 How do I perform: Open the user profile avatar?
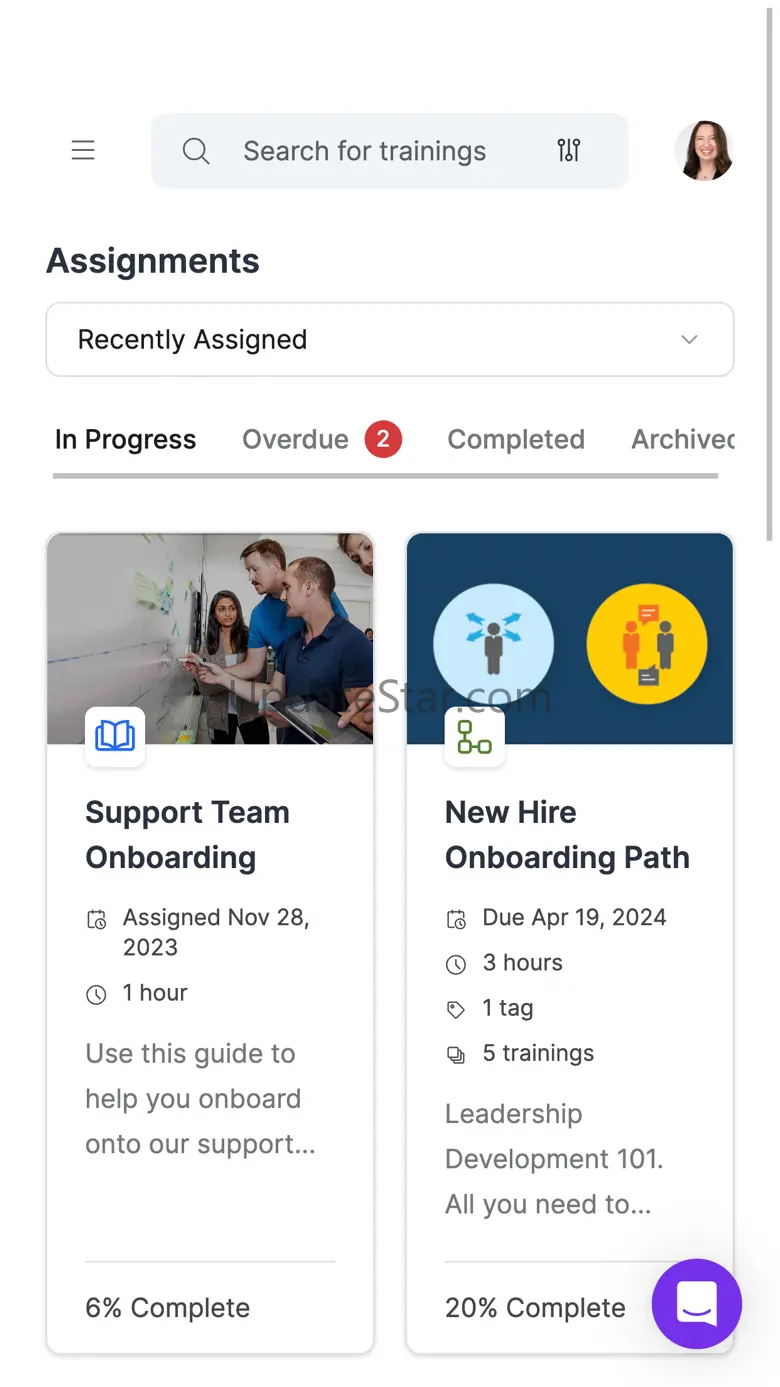coord(704,151)
